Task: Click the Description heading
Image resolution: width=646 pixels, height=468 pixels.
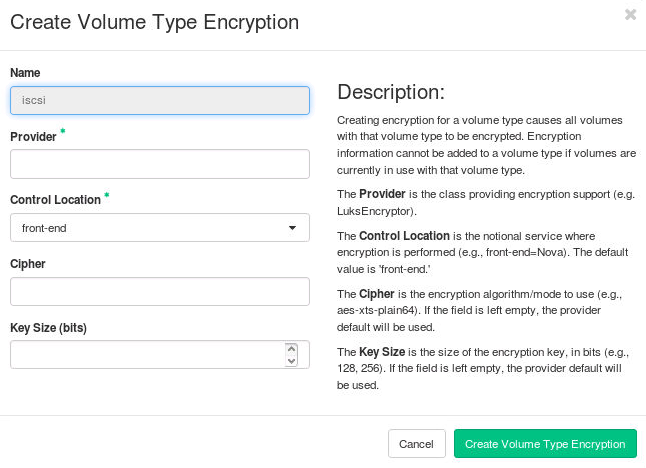Action: coord(391,93)
